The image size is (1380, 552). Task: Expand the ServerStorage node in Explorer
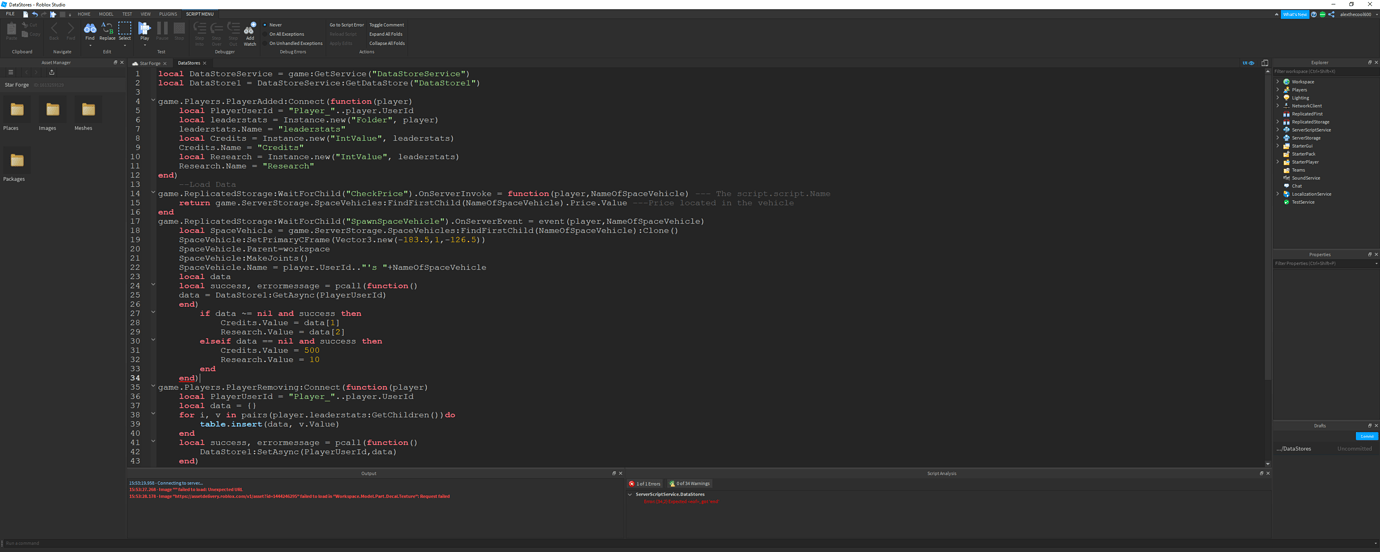[x=1278, y=138]
